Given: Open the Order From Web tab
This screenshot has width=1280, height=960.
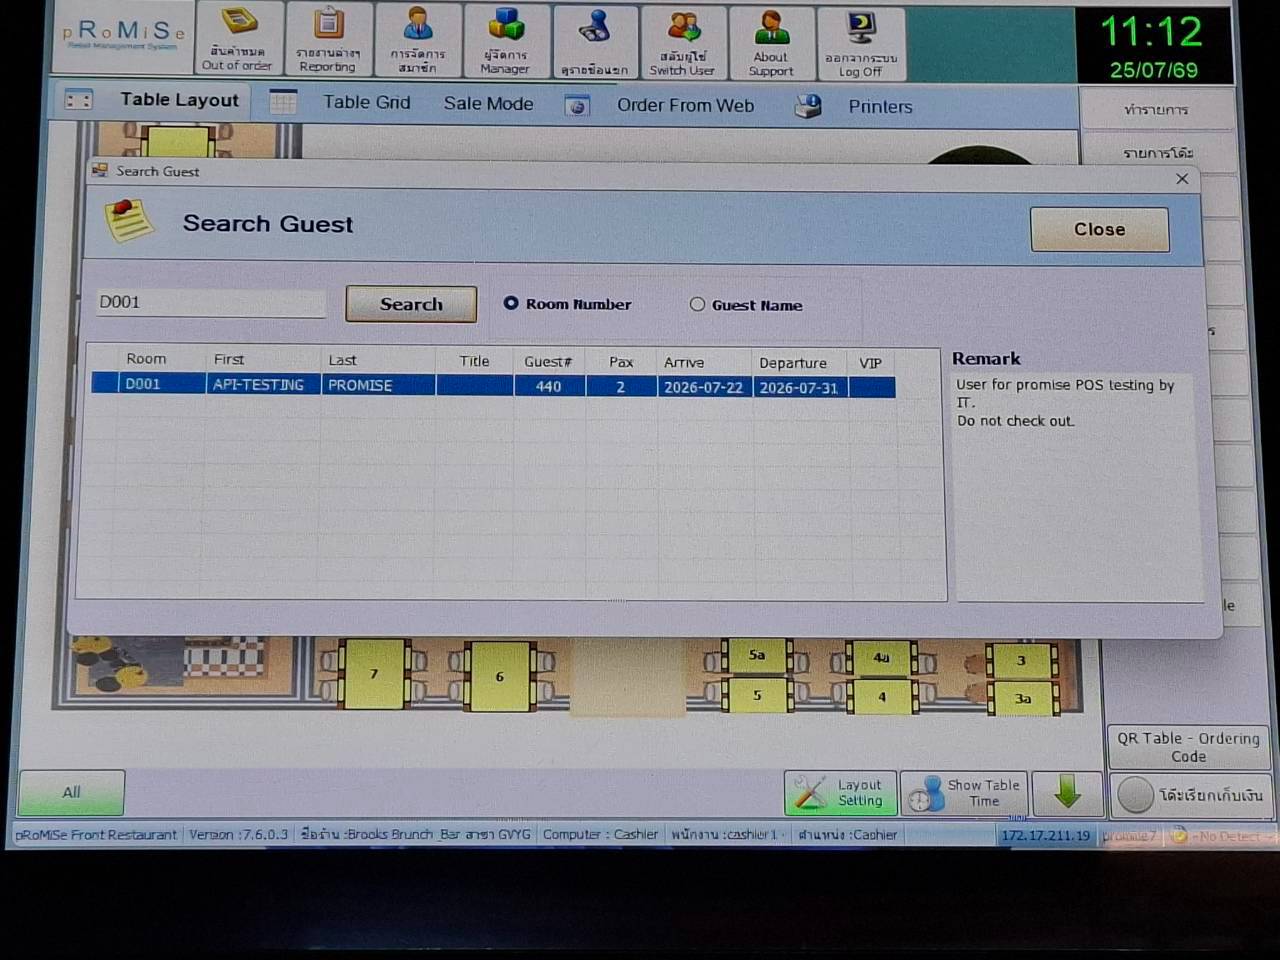Looking at the screenshot, I should 685,105.
